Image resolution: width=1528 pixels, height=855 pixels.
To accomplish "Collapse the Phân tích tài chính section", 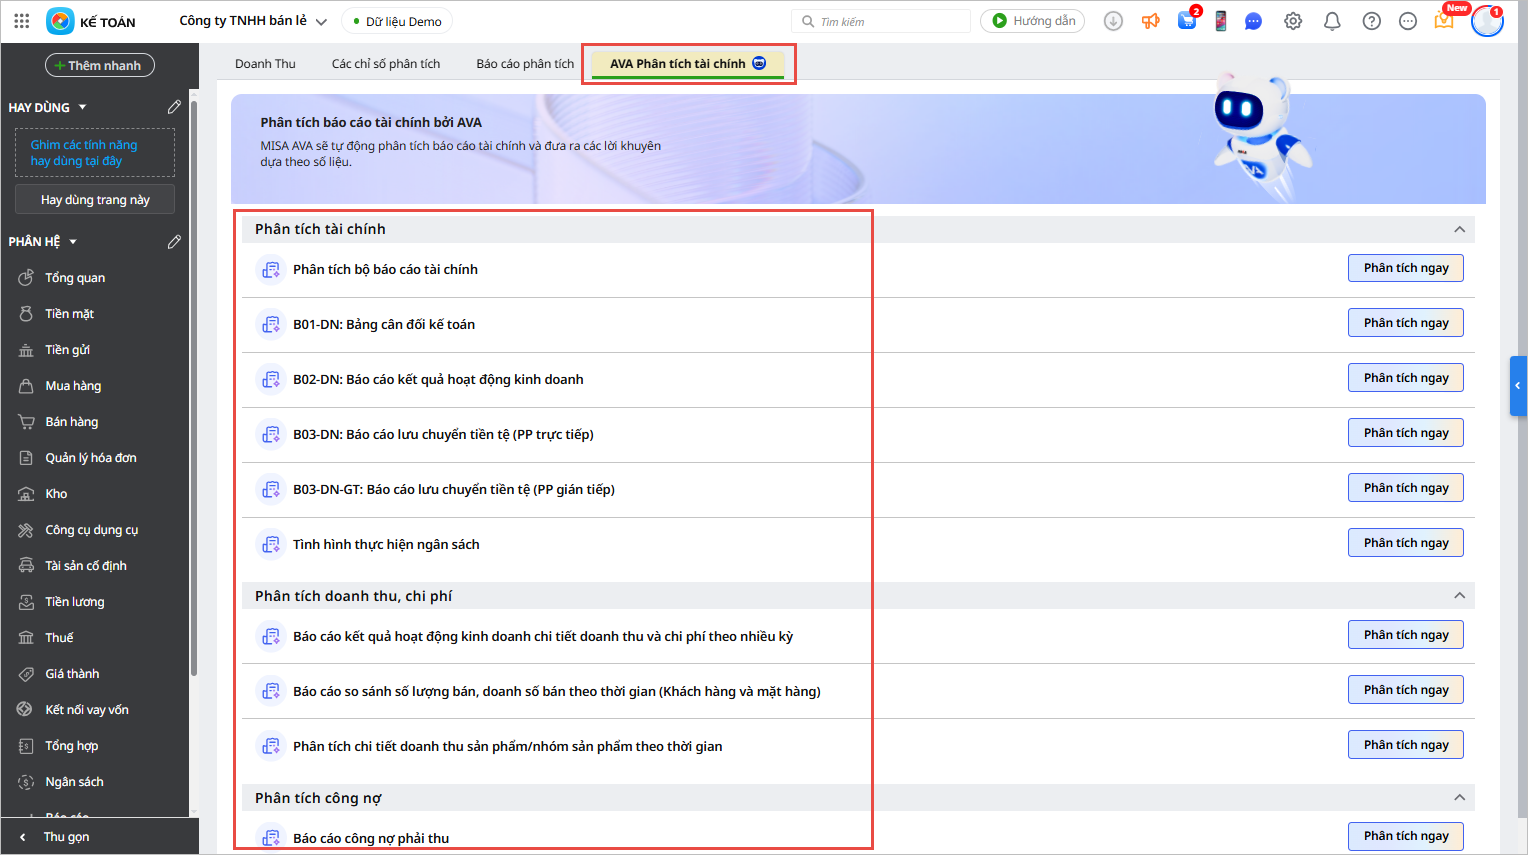I will tap(1459, 229).
